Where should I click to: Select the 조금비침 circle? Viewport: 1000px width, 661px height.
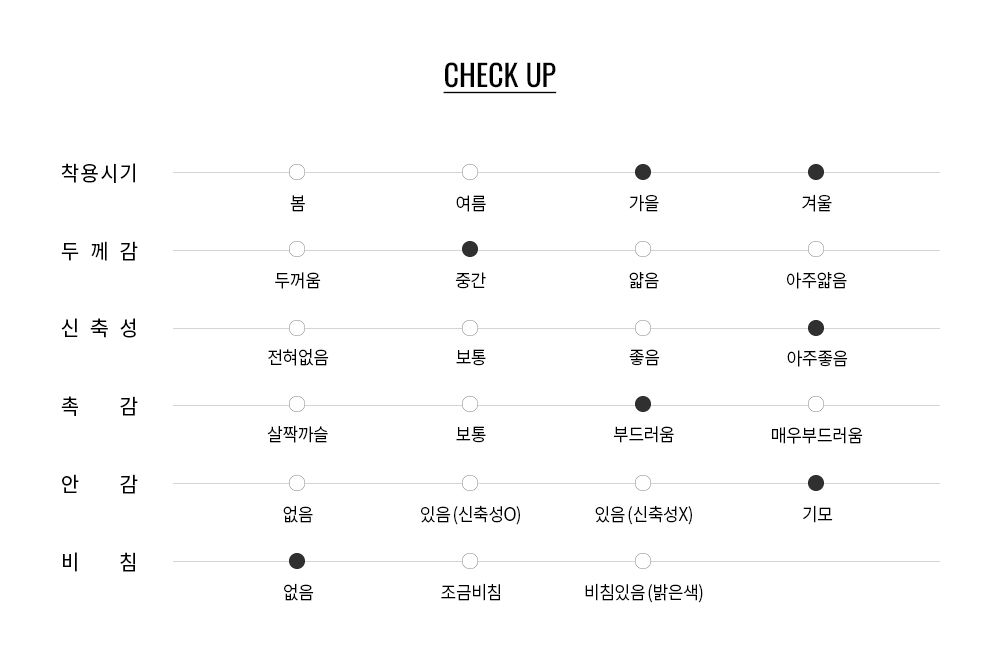(x=470, y=561)
